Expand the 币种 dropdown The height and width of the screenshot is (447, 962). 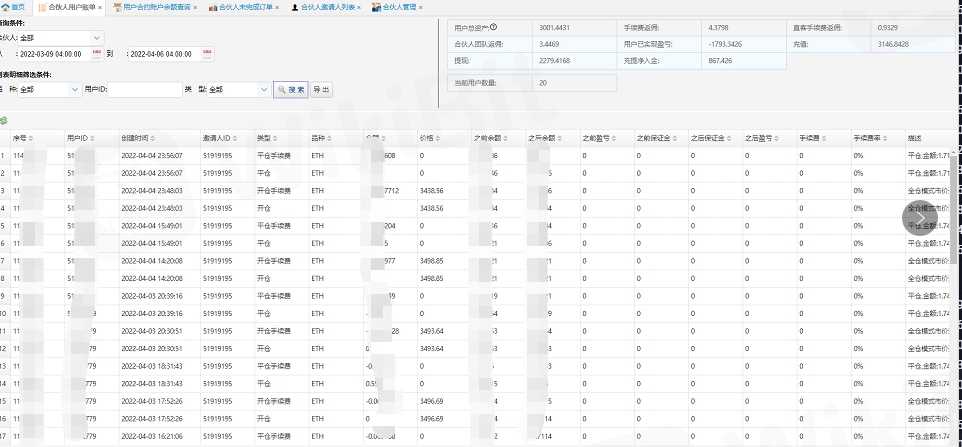point(75,90)
